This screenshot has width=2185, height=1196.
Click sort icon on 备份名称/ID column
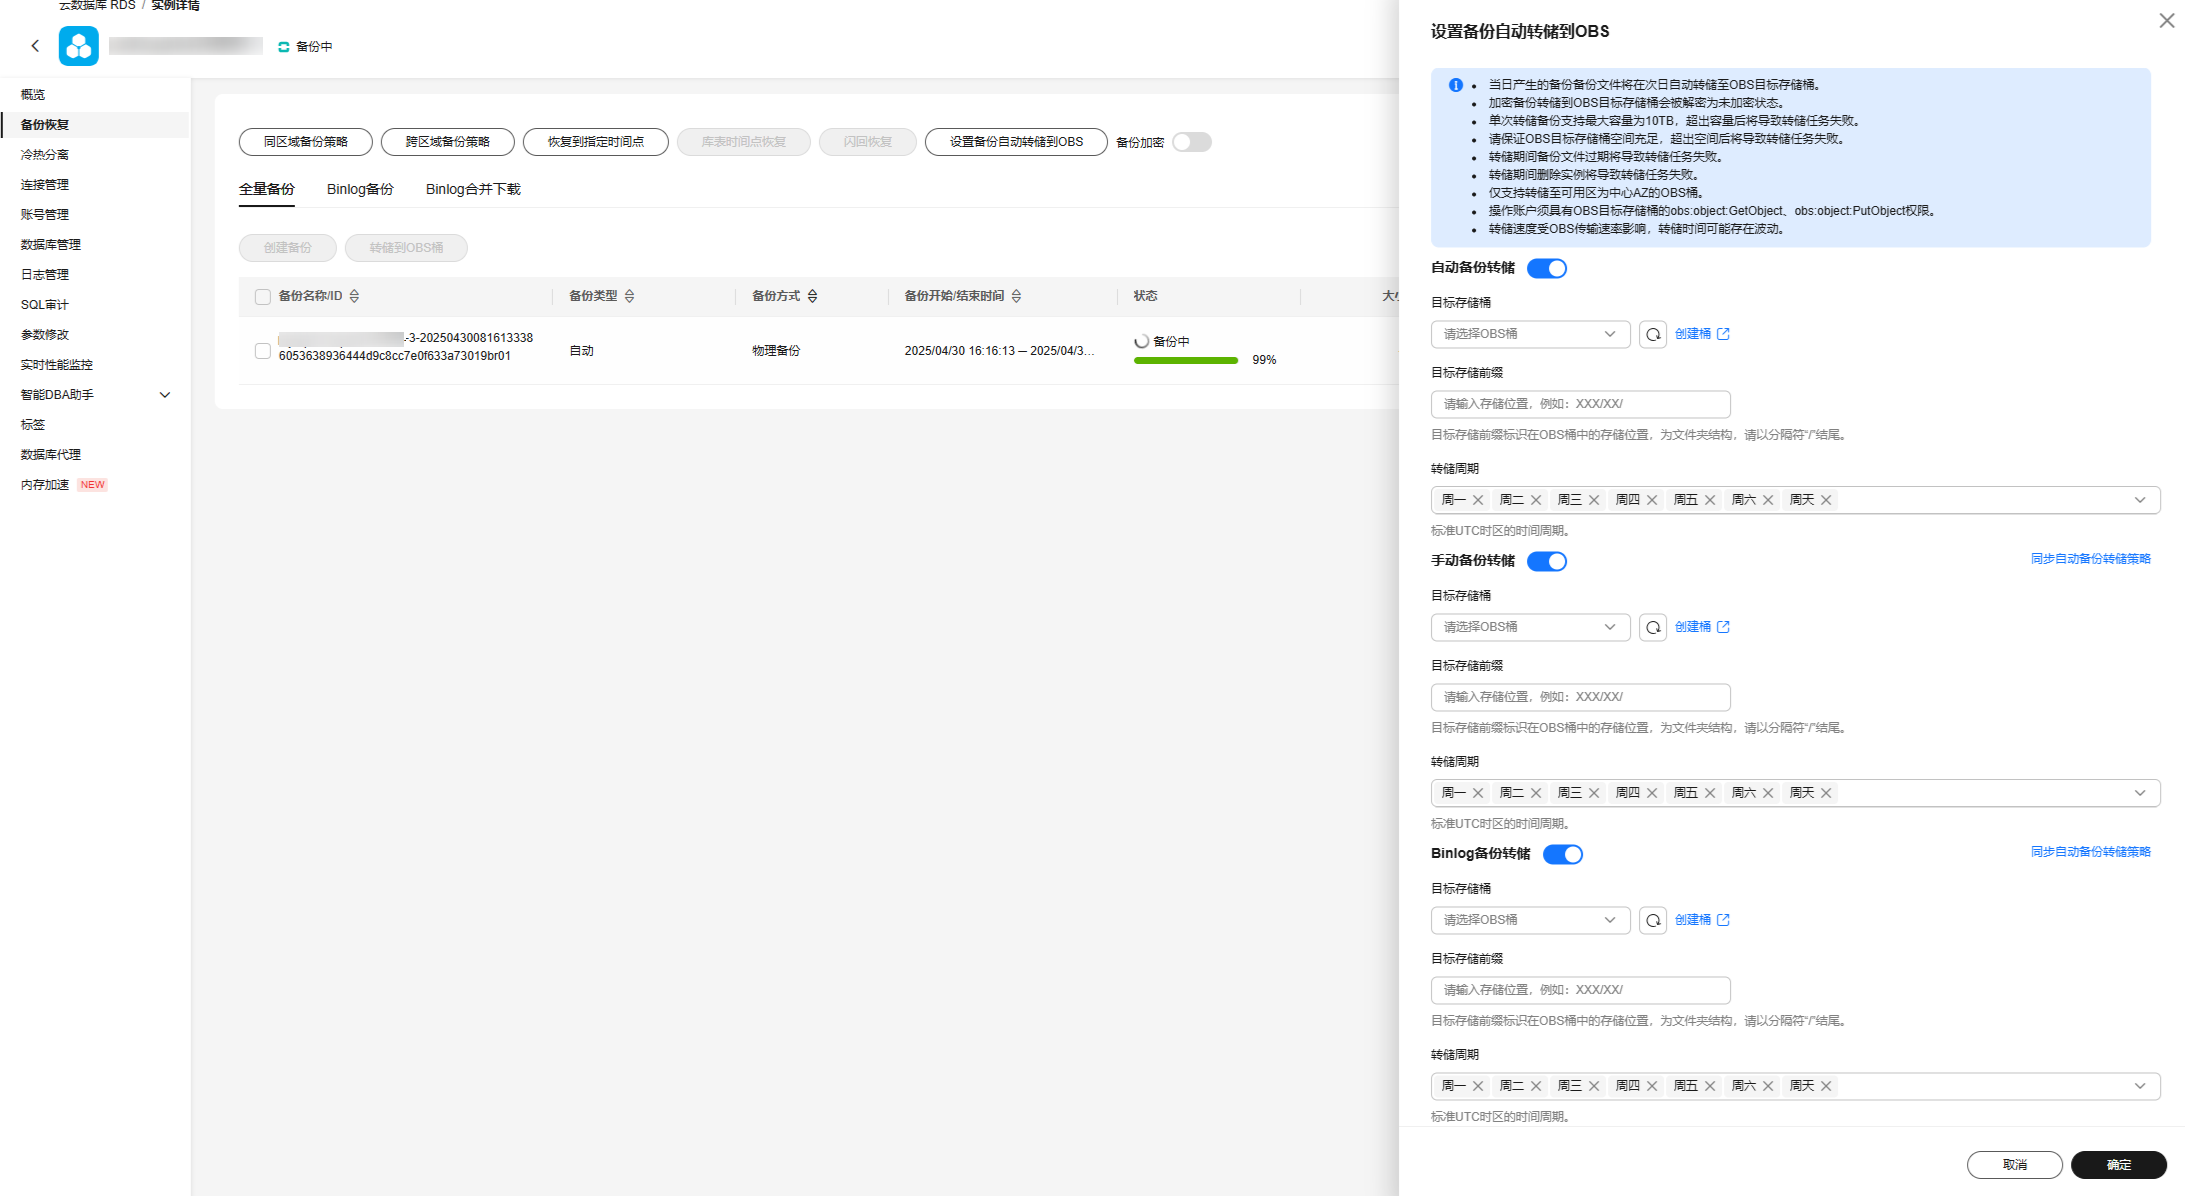[x=354, y=296]
